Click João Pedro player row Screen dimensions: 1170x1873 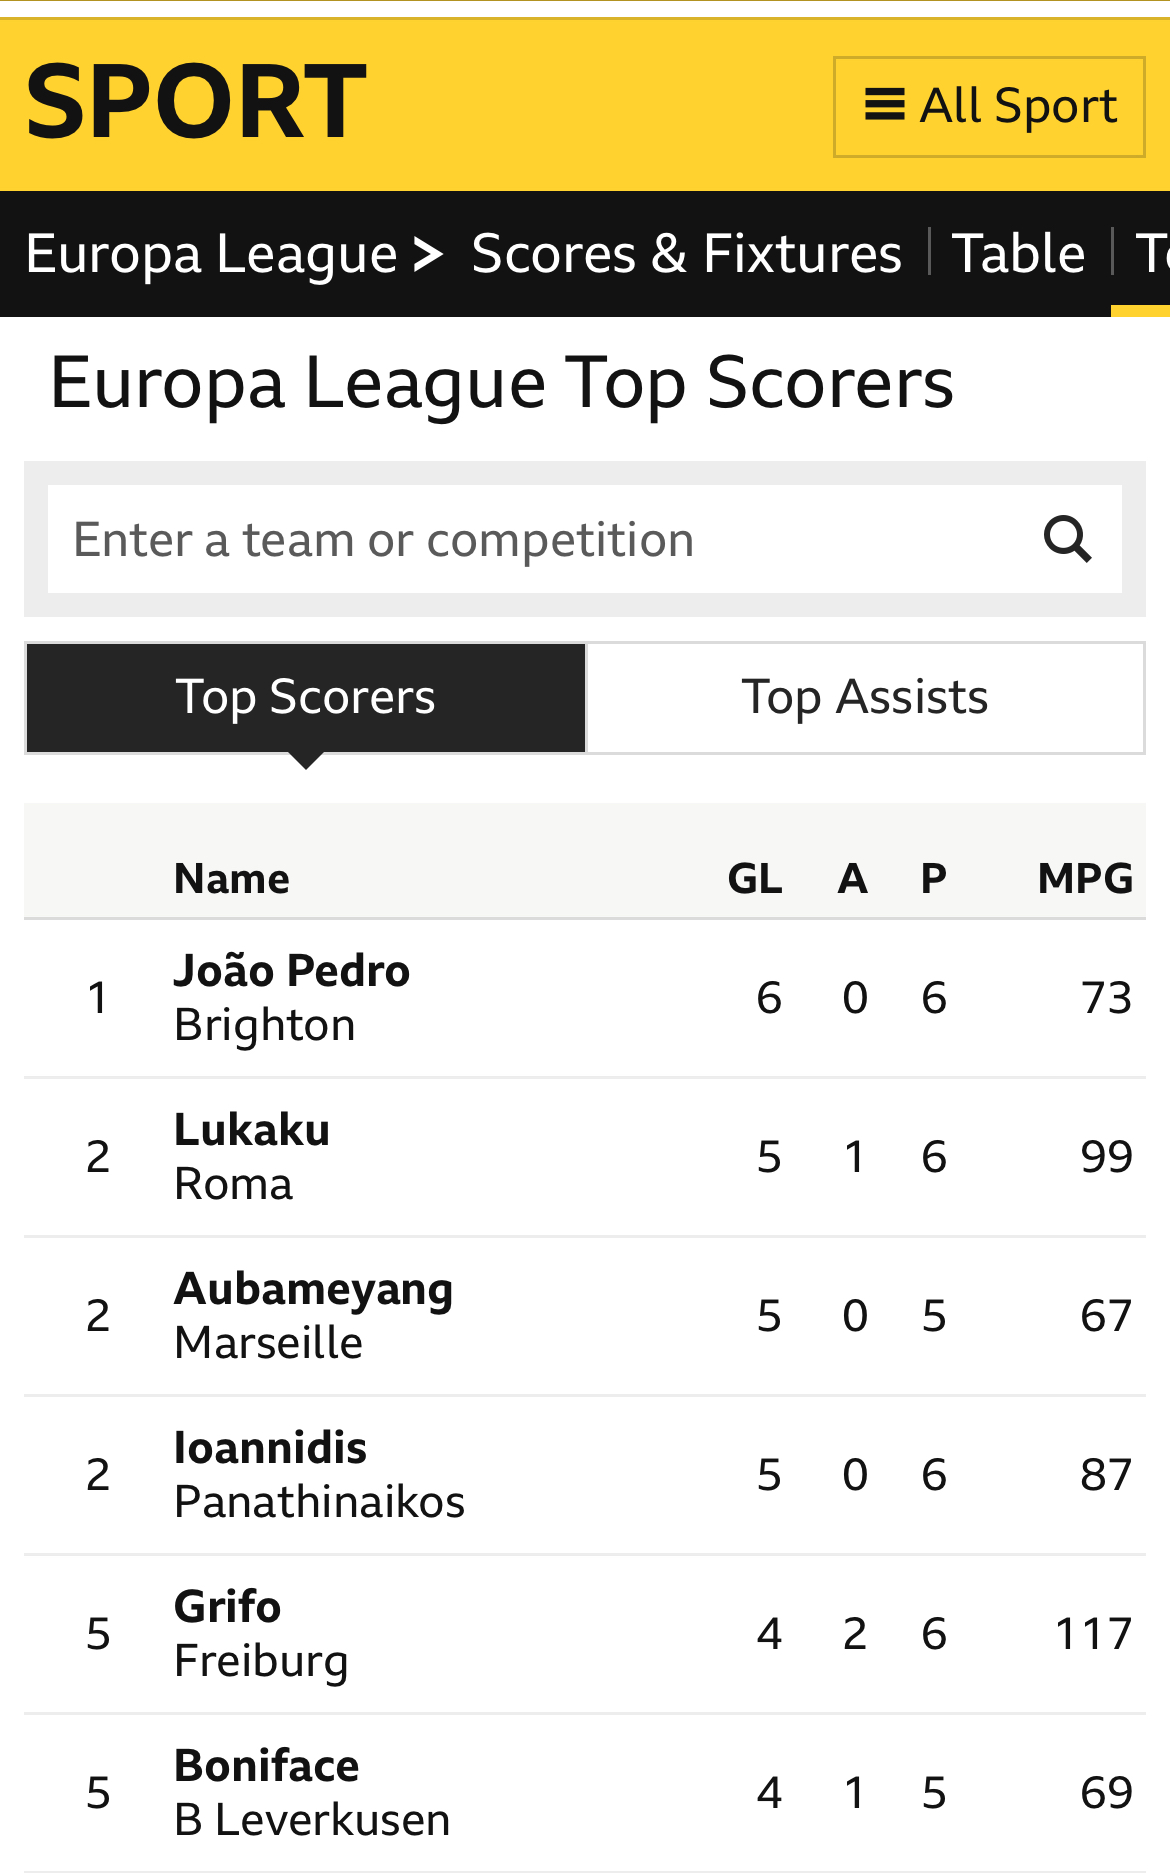click(x=585, y=998)
